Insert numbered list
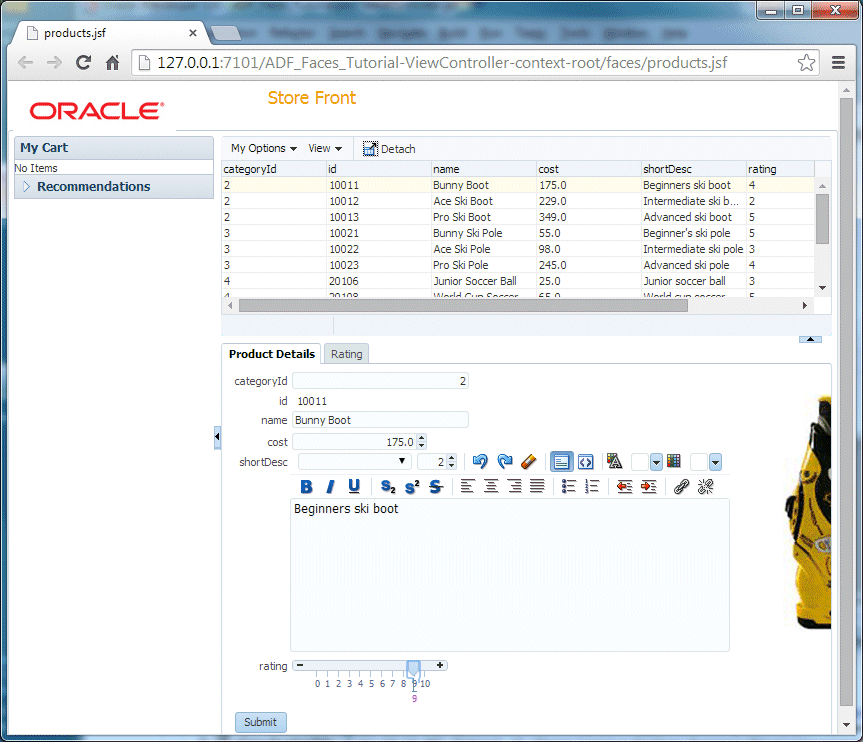The width and height of the screenshot is (863, 742). [592, 486]
